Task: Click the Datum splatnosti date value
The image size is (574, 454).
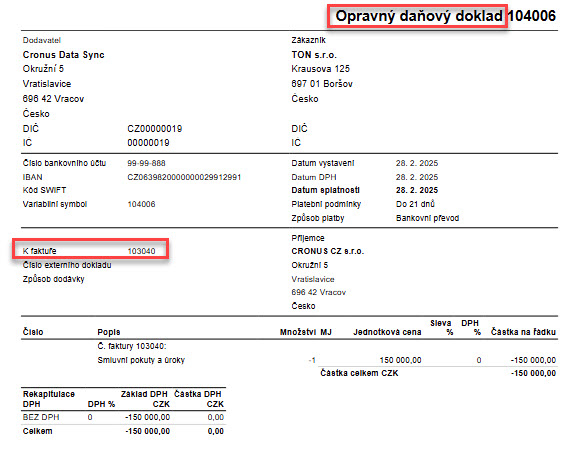Action: (417, 190)
